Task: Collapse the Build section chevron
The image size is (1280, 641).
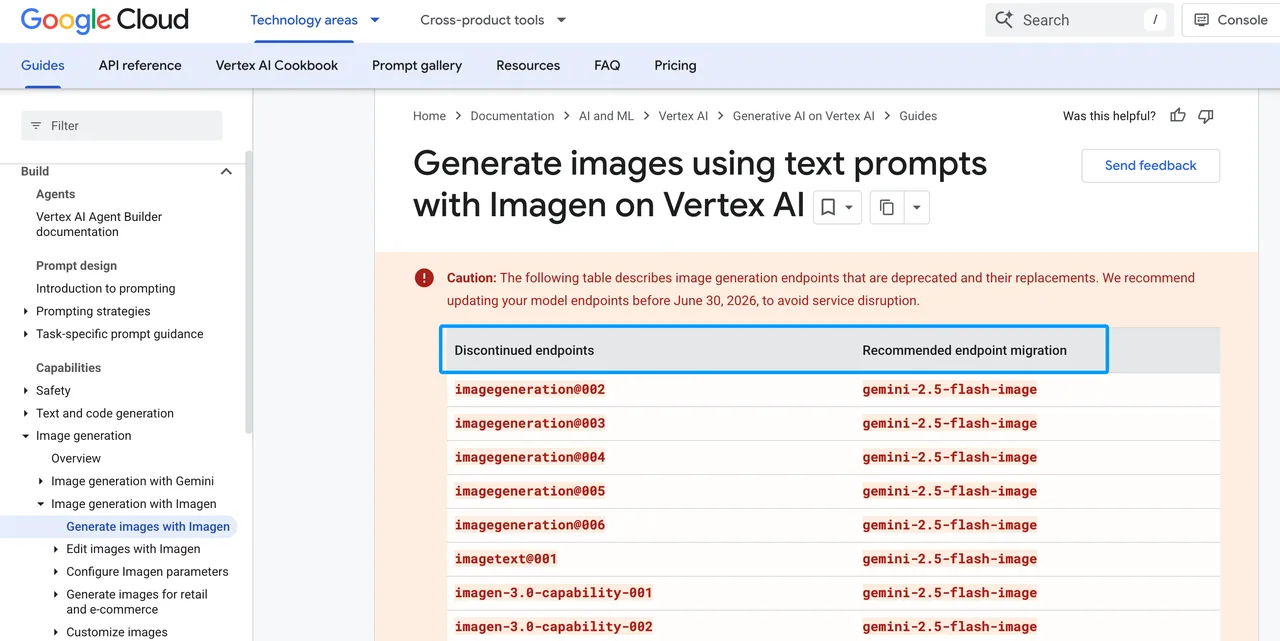Action: [x=226, y=171]
